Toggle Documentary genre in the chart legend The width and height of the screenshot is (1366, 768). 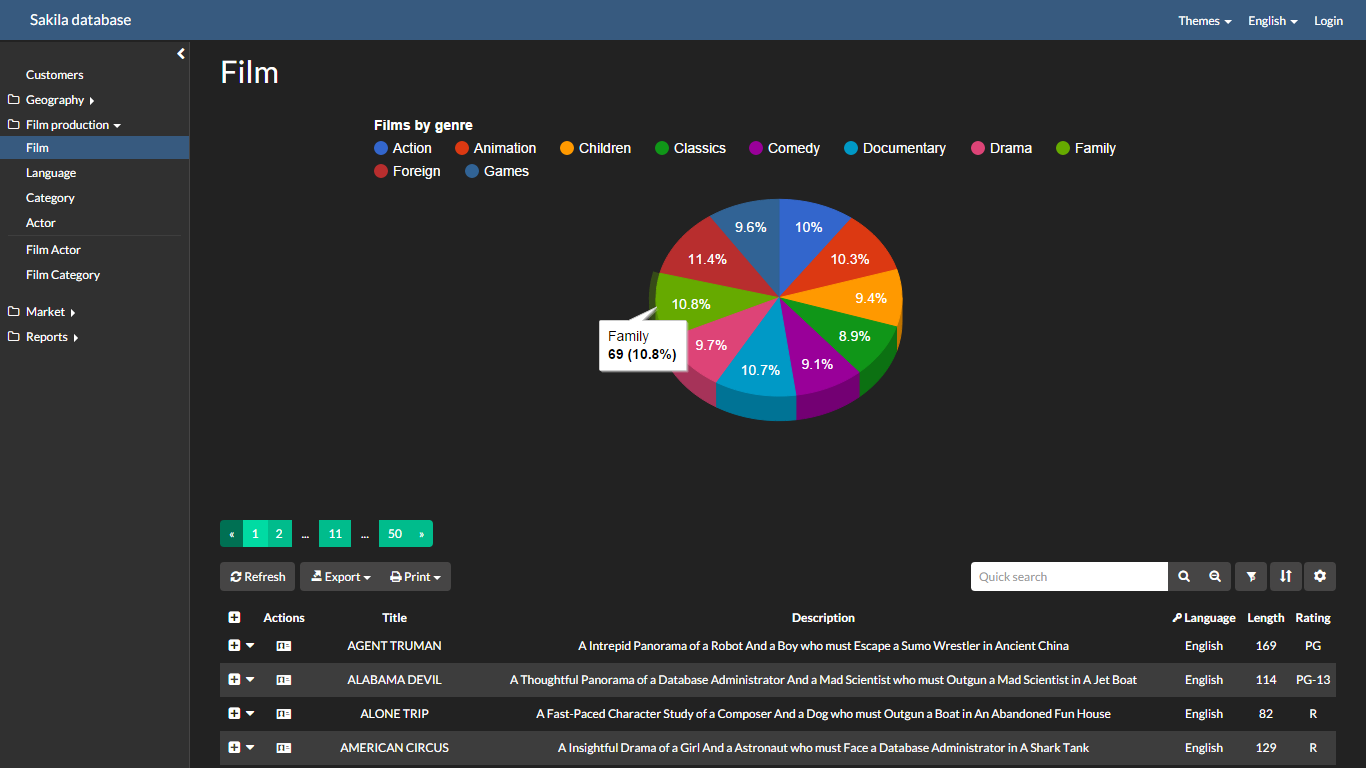coord(894,148)
